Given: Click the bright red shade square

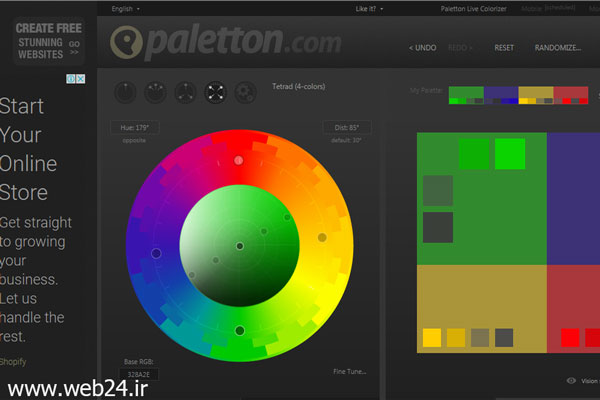Looking at the screenshot, I should pos(570,338).
